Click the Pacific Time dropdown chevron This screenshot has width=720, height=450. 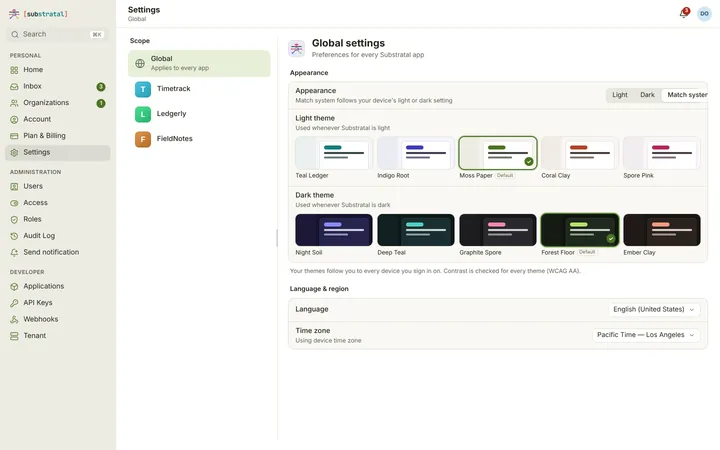(692, 335)
